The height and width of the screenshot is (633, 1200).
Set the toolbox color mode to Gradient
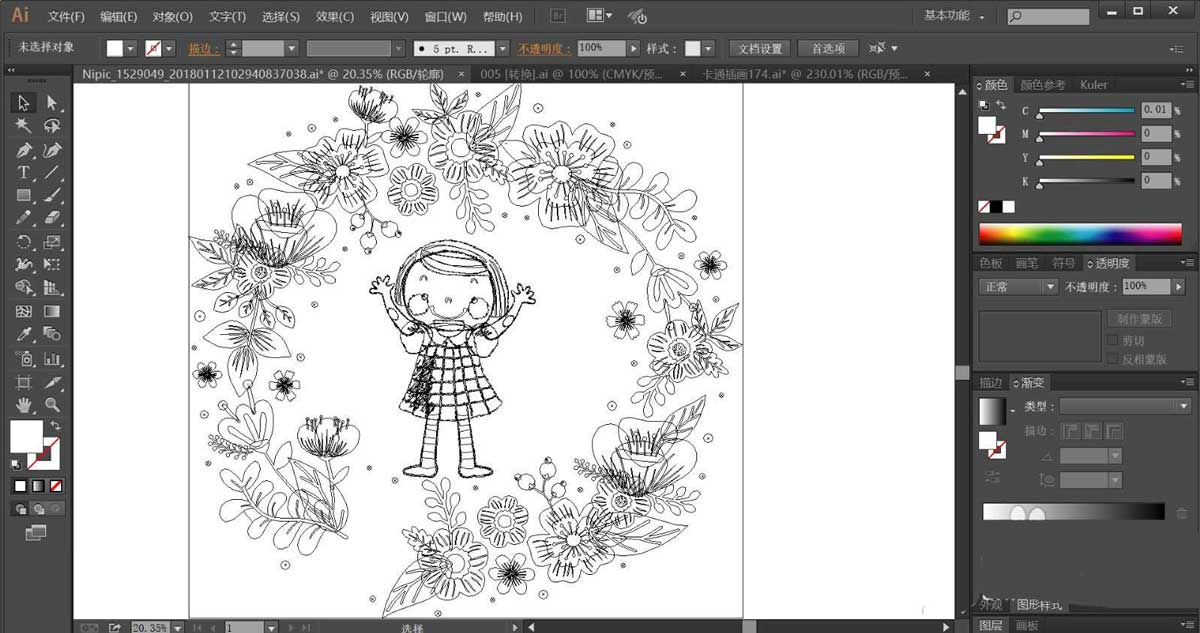[x=38, y=486]
